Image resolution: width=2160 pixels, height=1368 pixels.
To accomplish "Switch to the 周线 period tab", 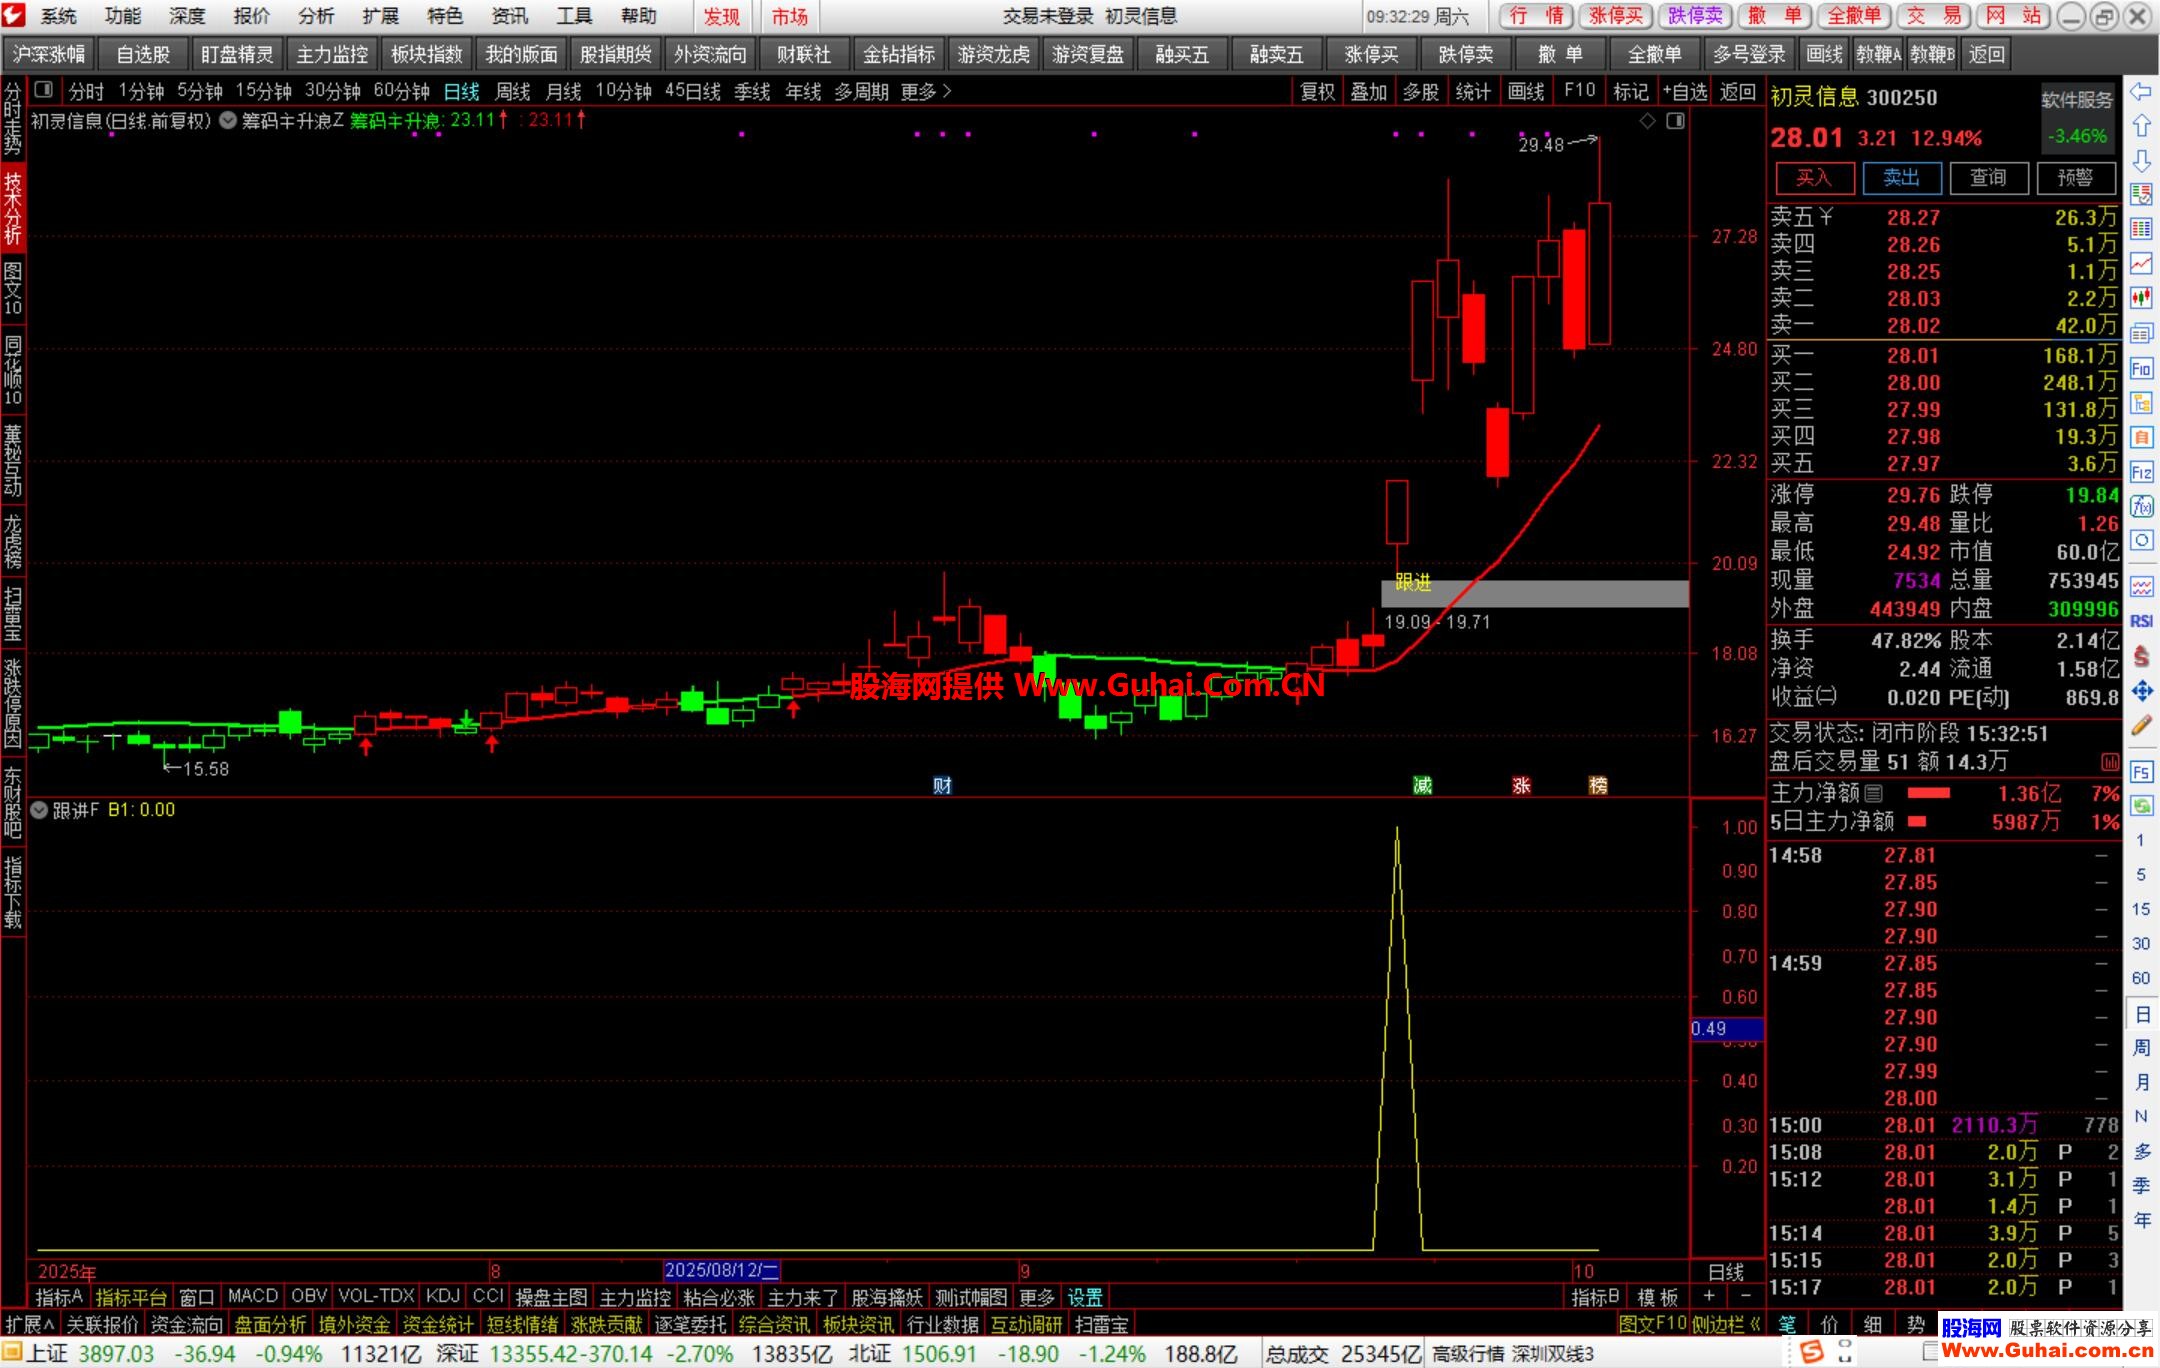I will pyautogui.click(x=512, y=92).
